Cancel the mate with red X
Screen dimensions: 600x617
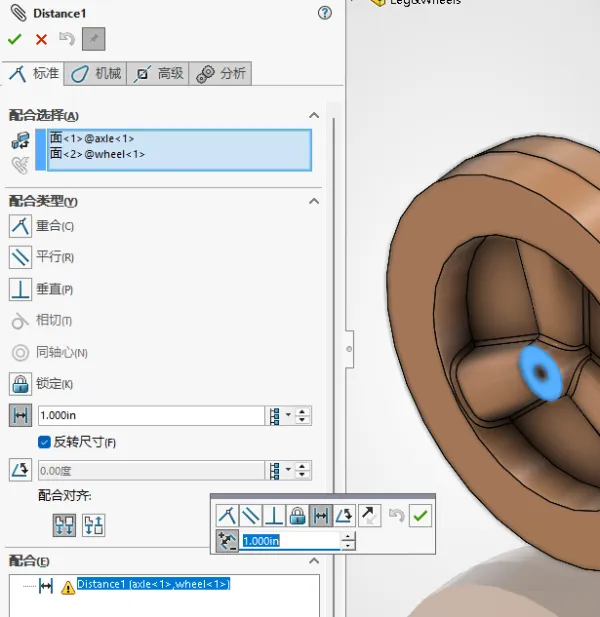coord(41,39)
